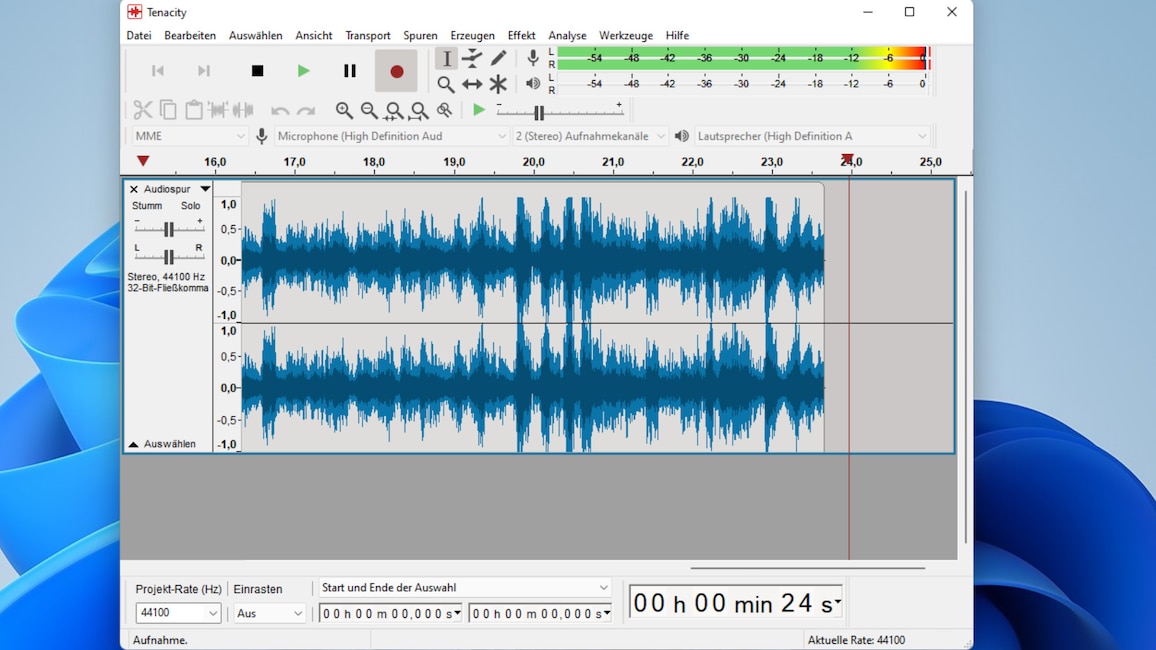
Task: Expand the Projekt-Rate 44100 dropdown
Action: [178, 613]
